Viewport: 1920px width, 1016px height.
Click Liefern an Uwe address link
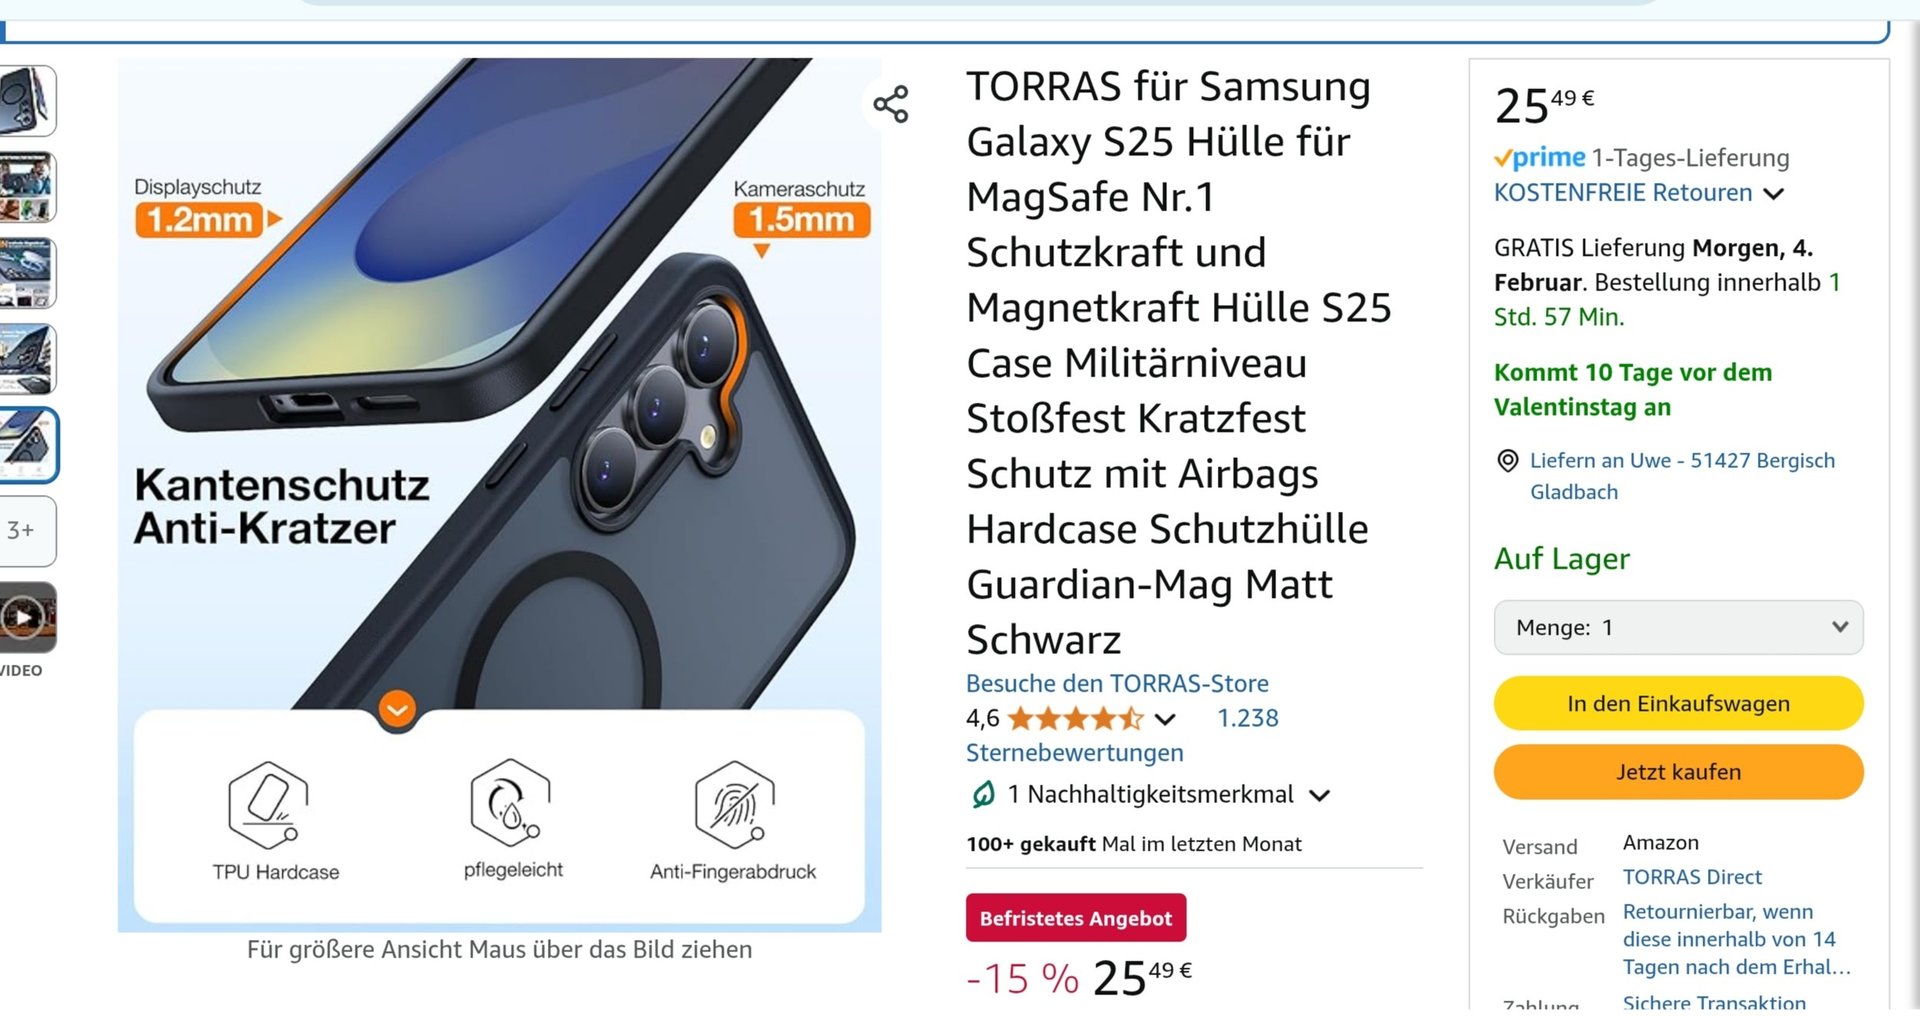tap(1682, 476)
